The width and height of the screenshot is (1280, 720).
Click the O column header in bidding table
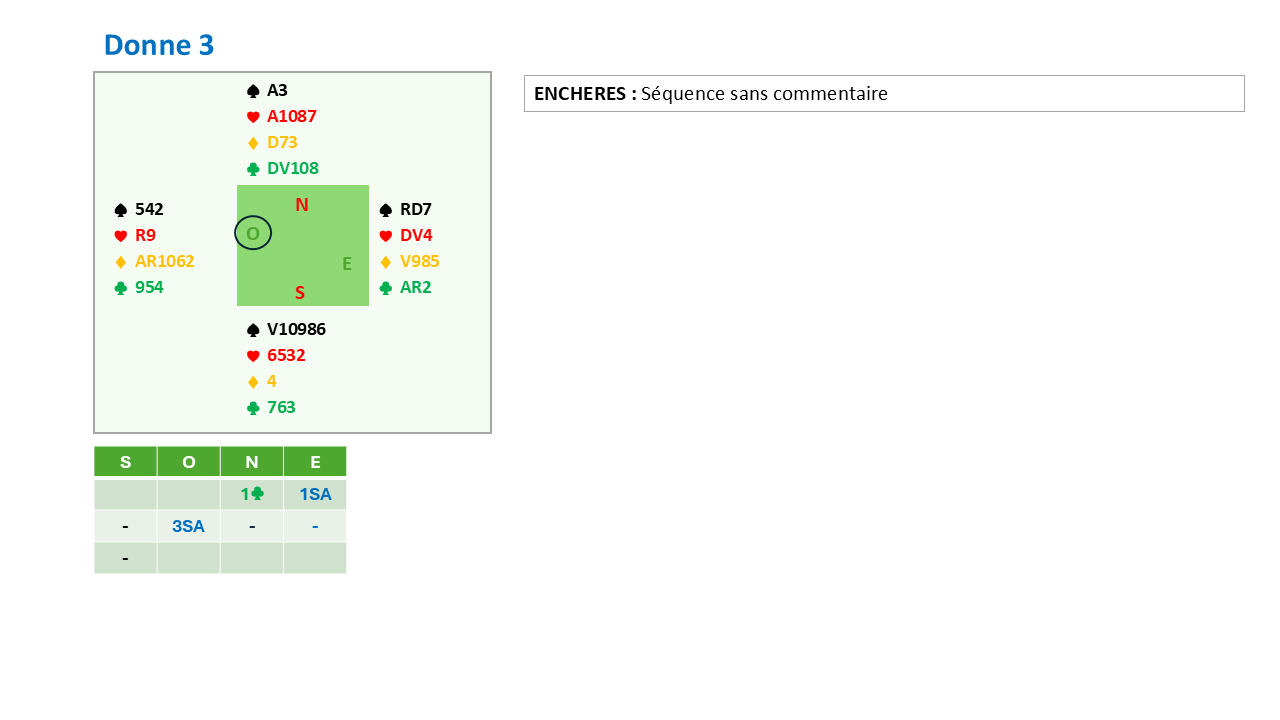[188, 462]
